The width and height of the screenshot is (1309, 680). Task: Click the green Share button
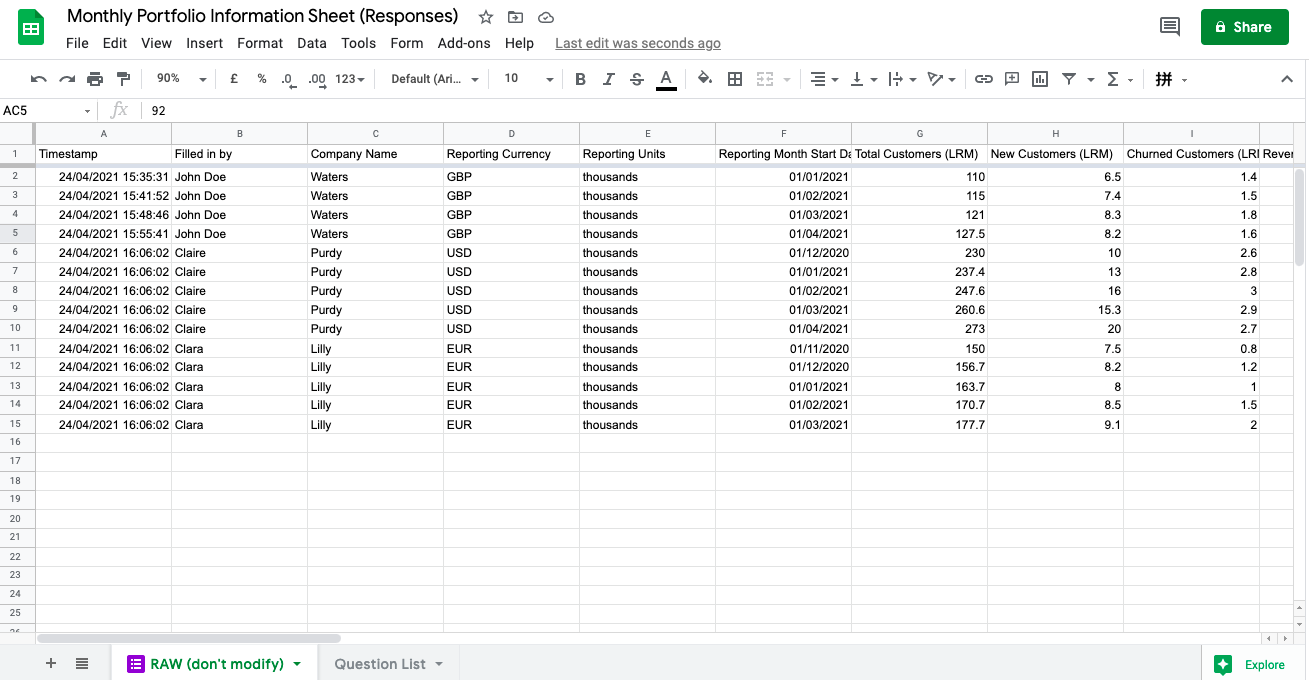click(x=1244, y=27)
